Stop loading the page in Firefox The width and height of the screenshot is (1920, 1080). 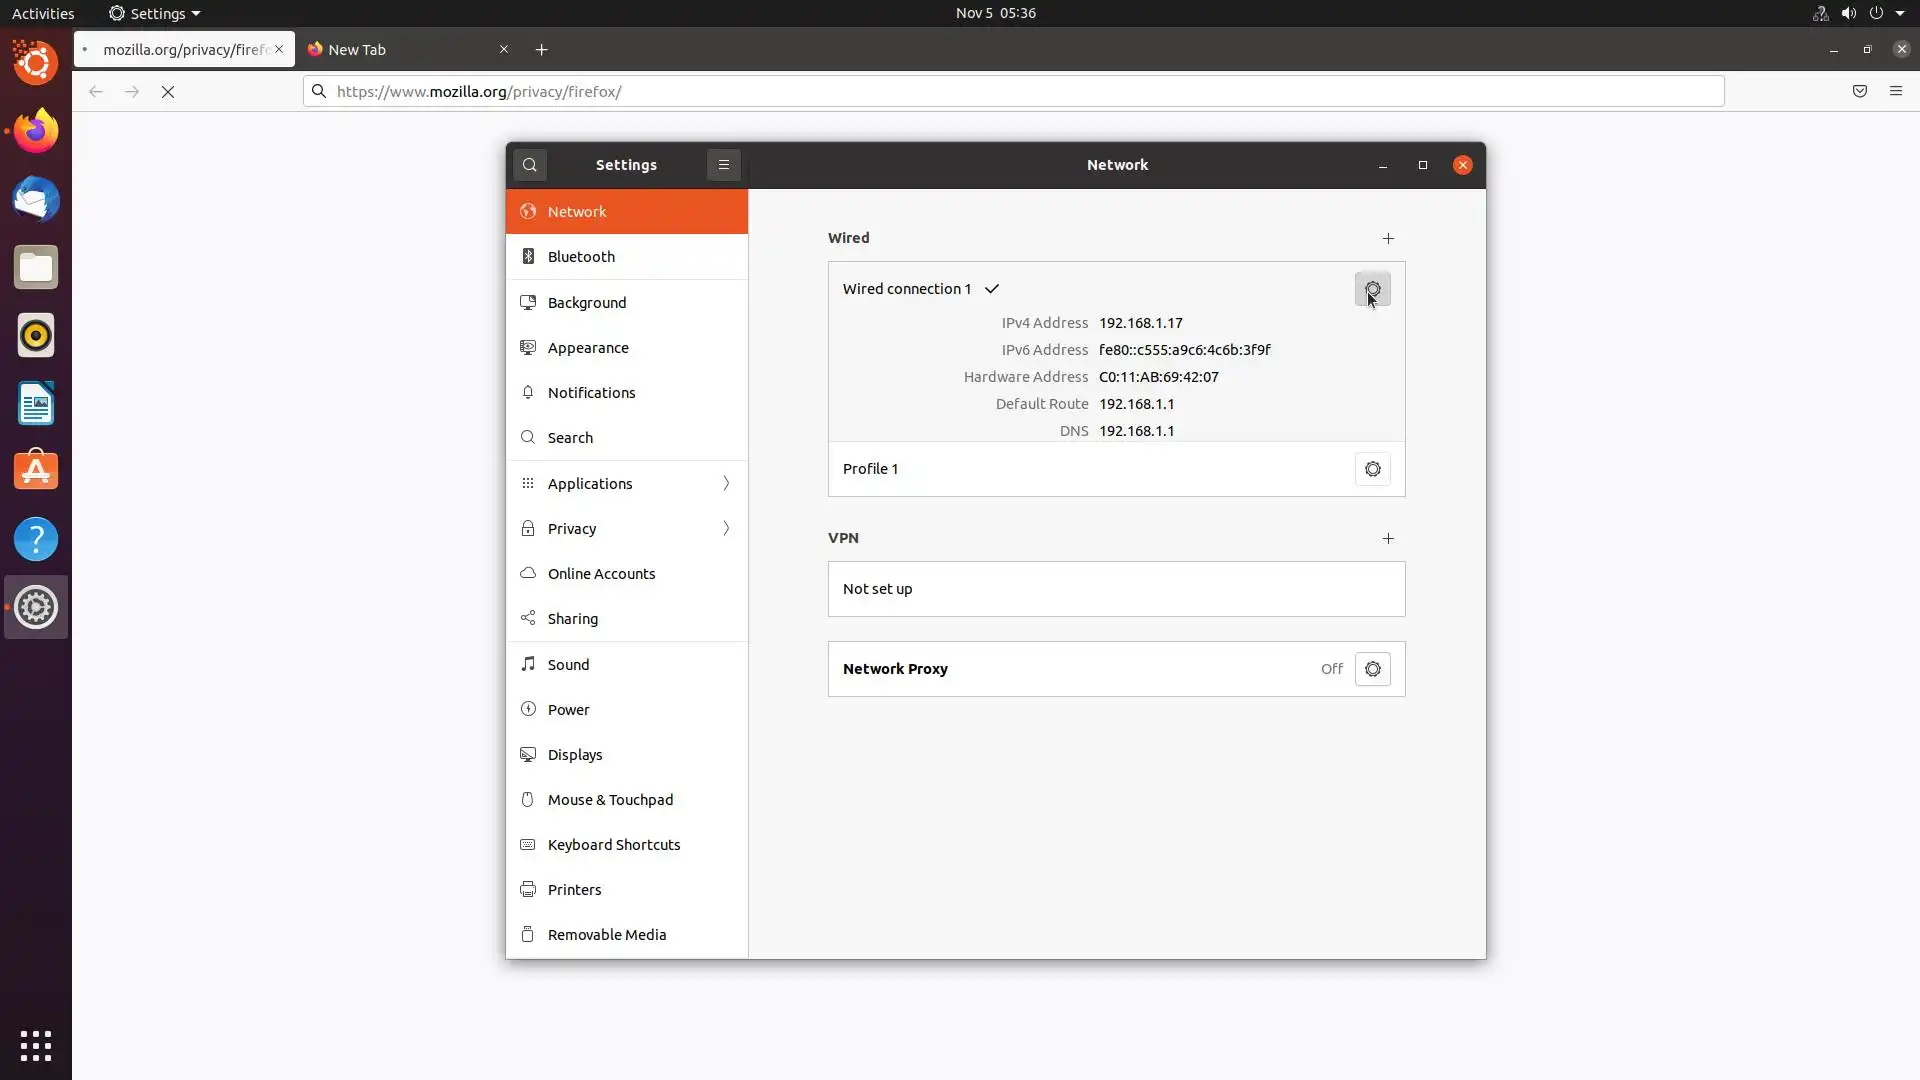(168, 92)
